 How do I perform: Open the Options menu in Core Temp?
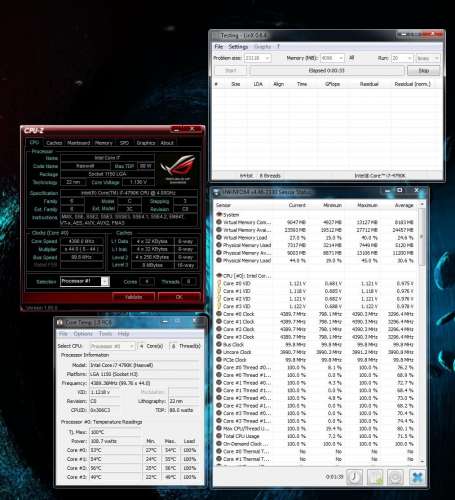[83, 334]
